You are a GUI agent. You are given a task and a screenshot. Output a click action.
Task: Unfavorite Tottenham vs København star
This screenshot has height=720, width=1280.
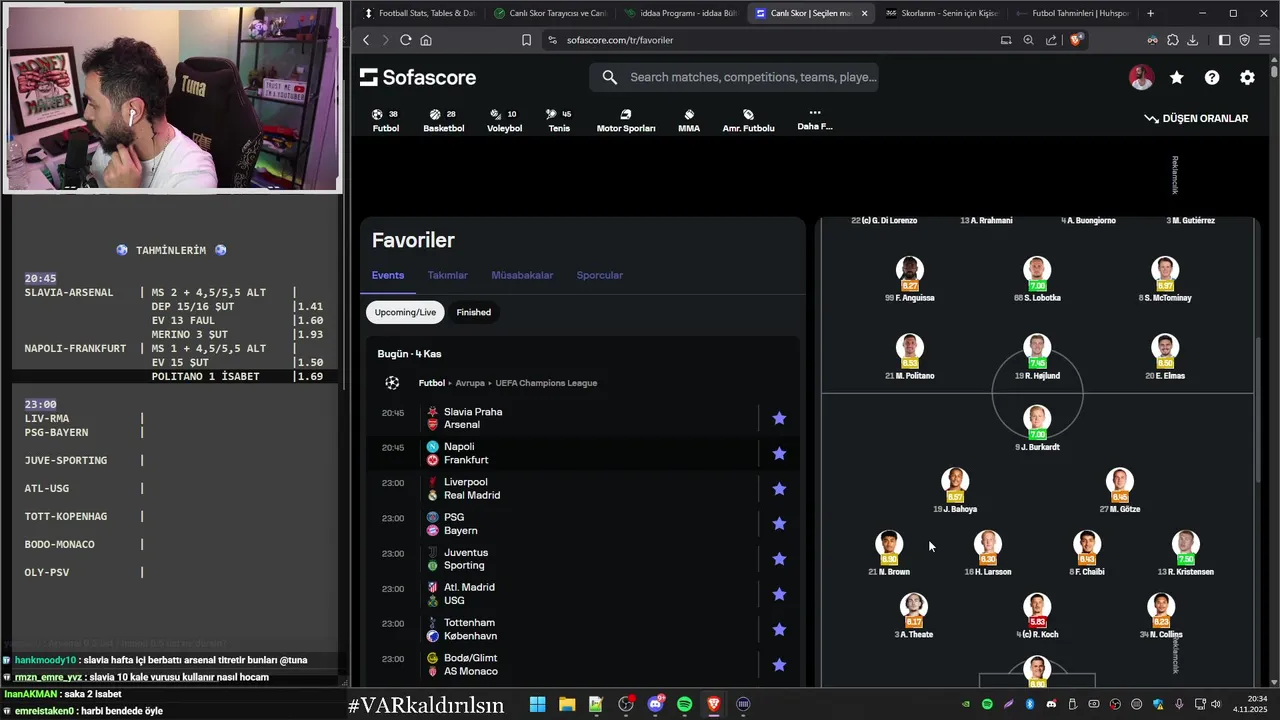779,629
